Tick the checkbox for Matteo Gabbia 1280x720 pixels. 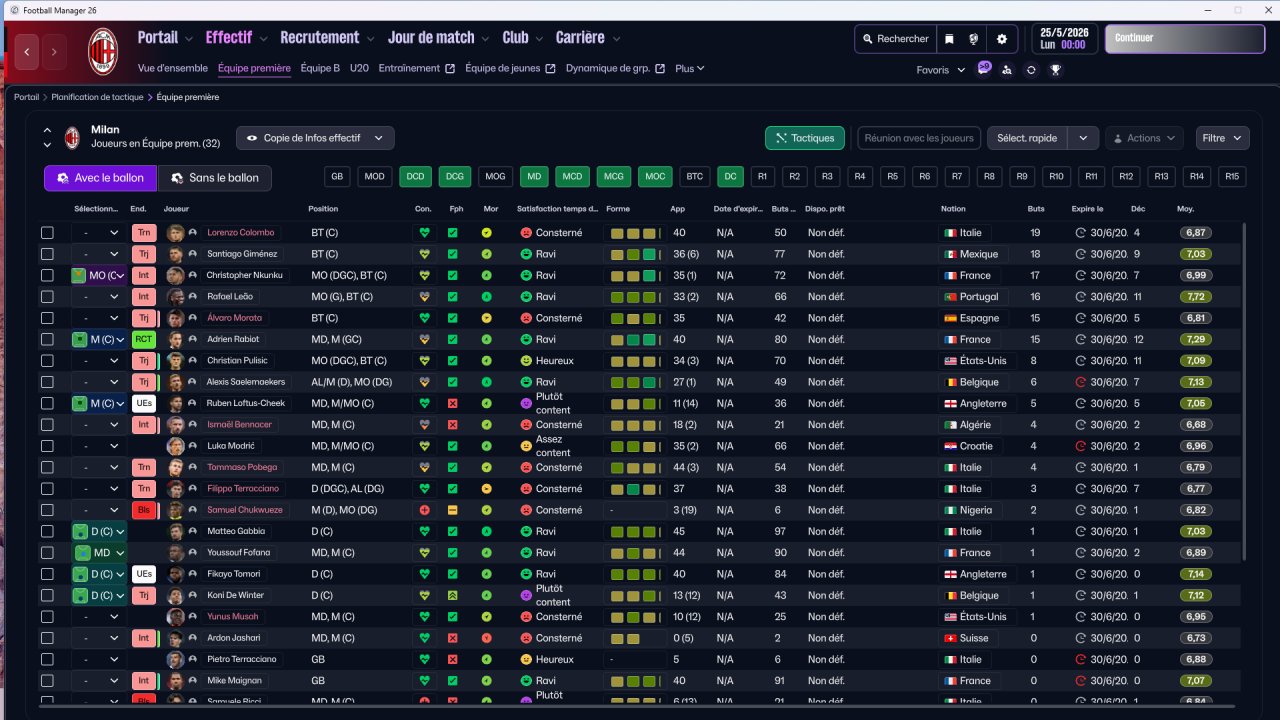pyautogui.click(x=47, y=532)
